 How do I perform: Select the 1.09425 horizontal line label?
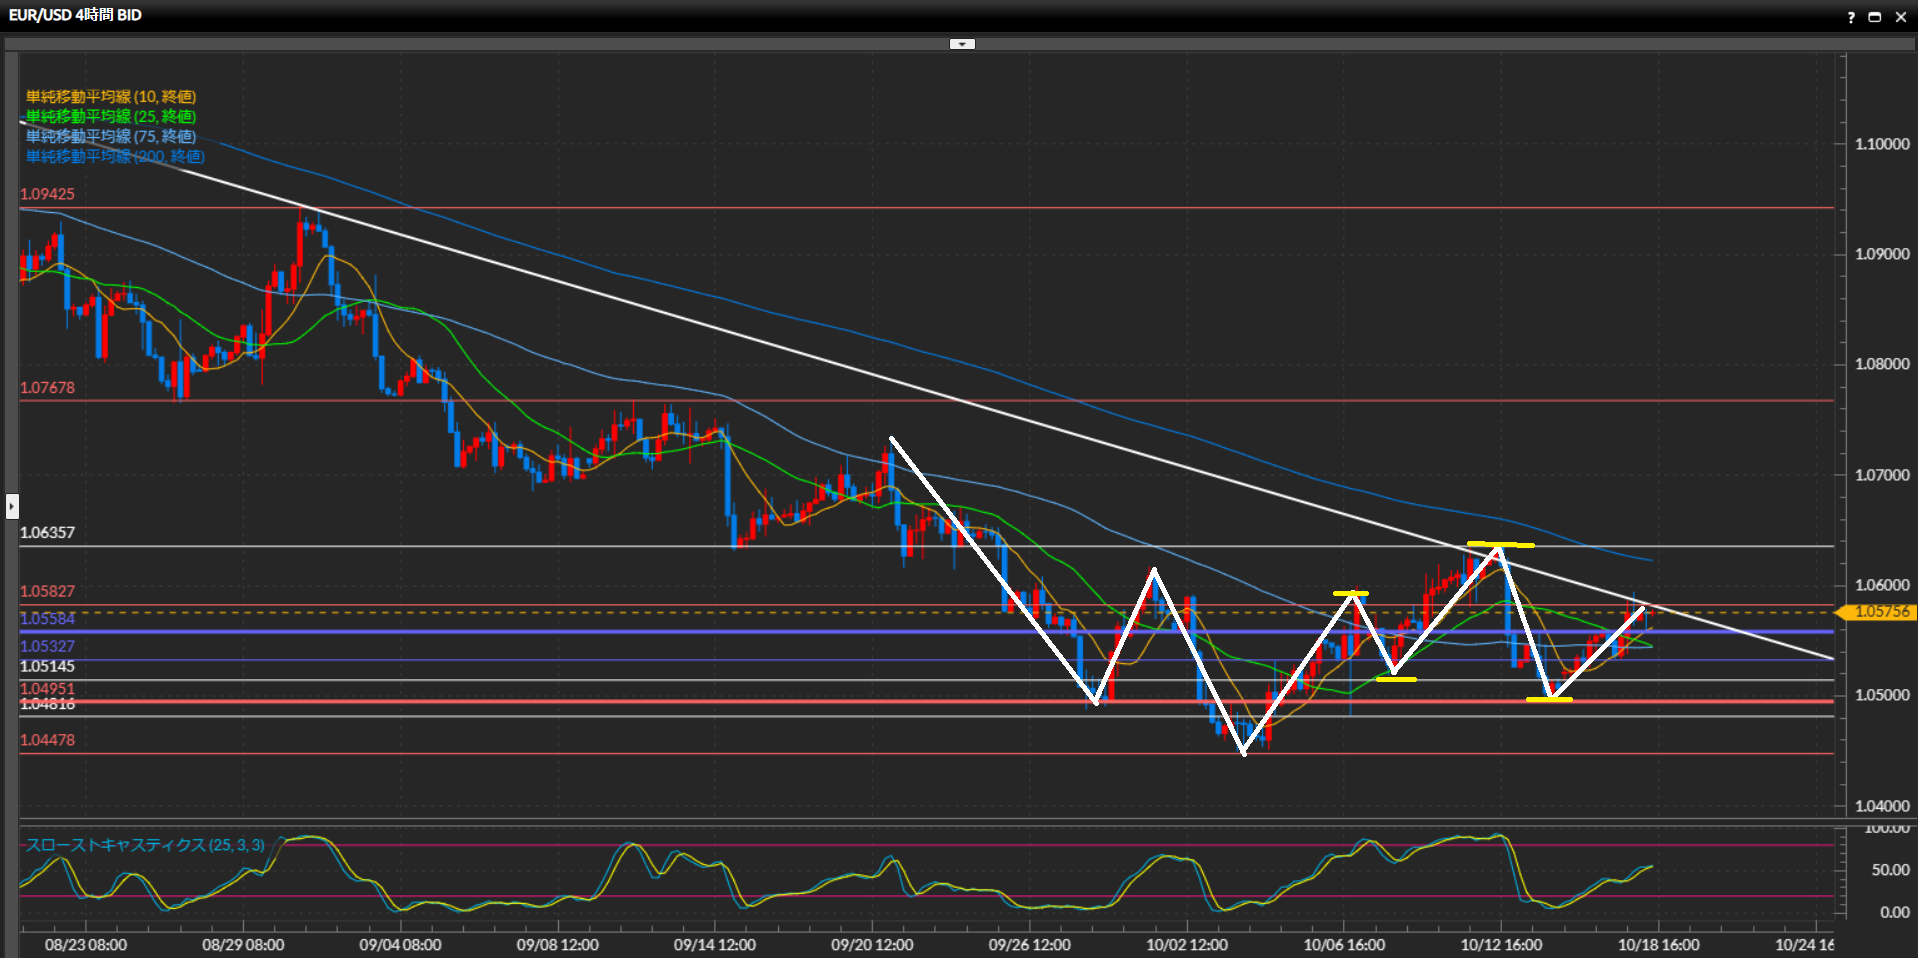[x=47, y=194]
